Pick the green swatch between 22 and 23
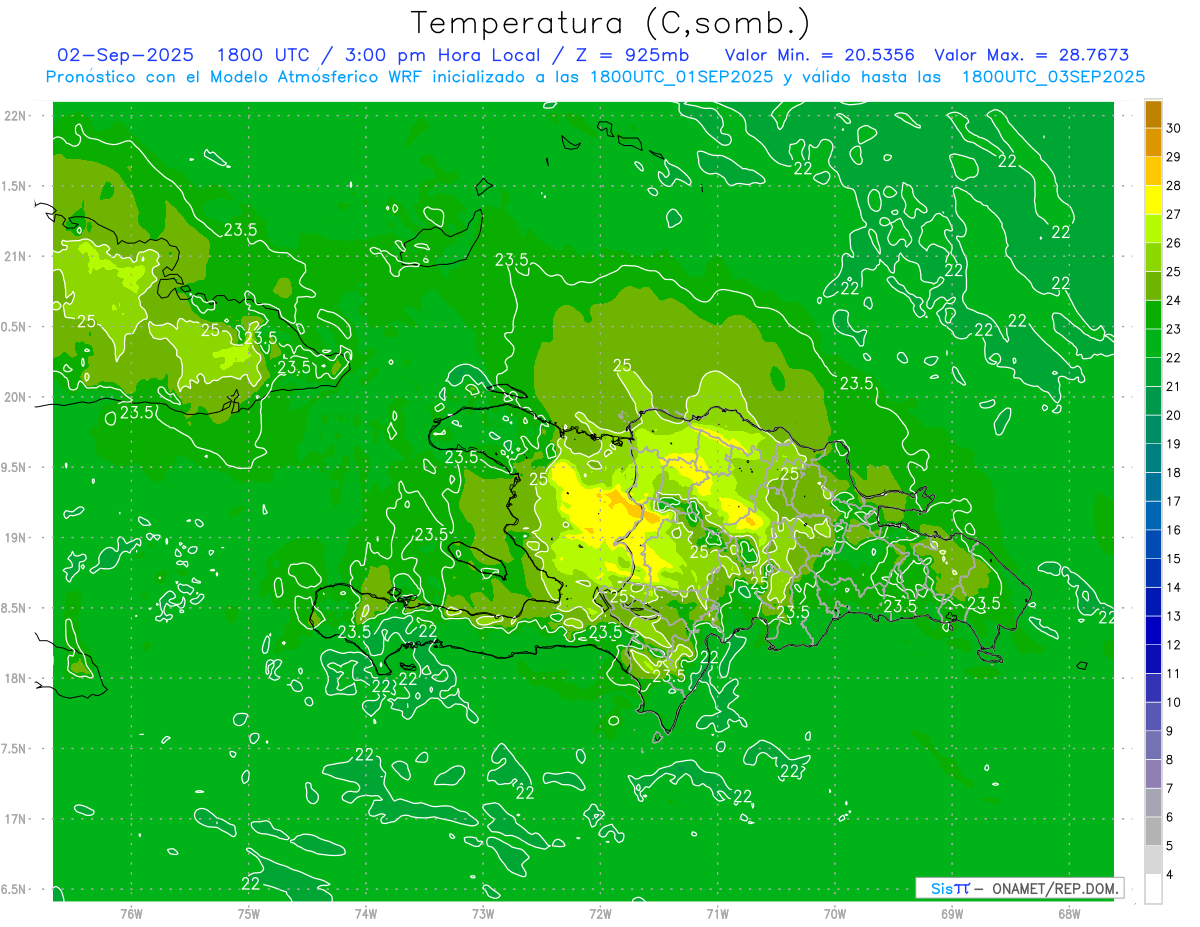The image size is (1200, 927). point(1153,344)
